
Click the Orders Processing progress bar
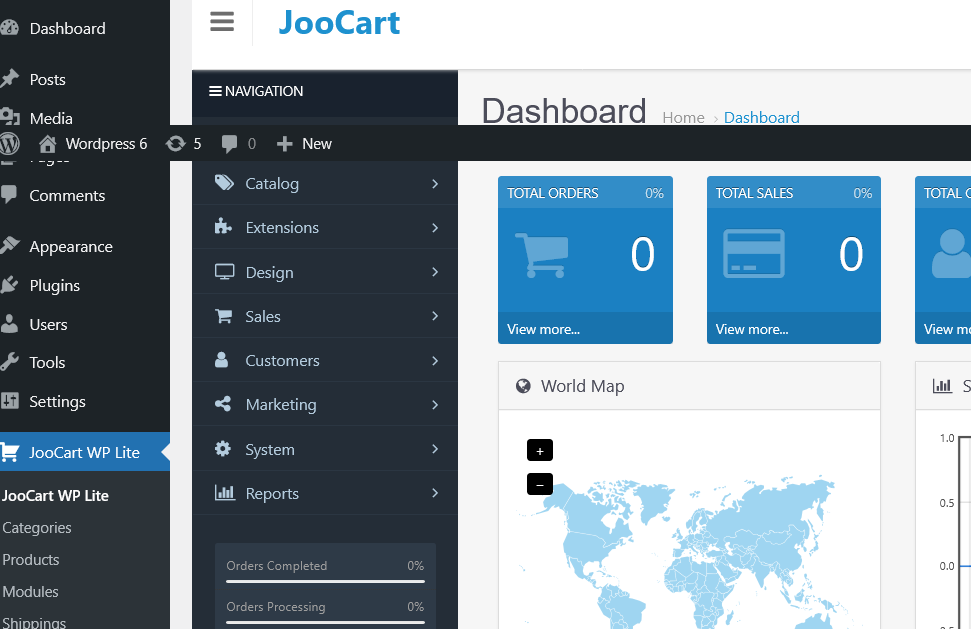(325, 622)
